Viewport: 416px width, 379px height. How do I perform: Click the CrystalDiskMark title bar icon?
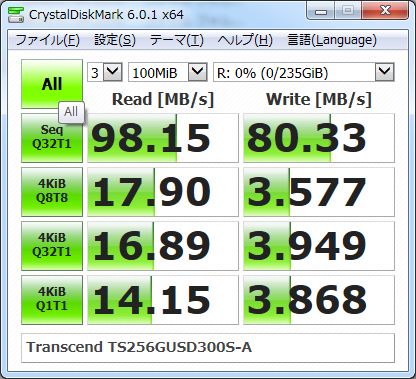(16, 14)
